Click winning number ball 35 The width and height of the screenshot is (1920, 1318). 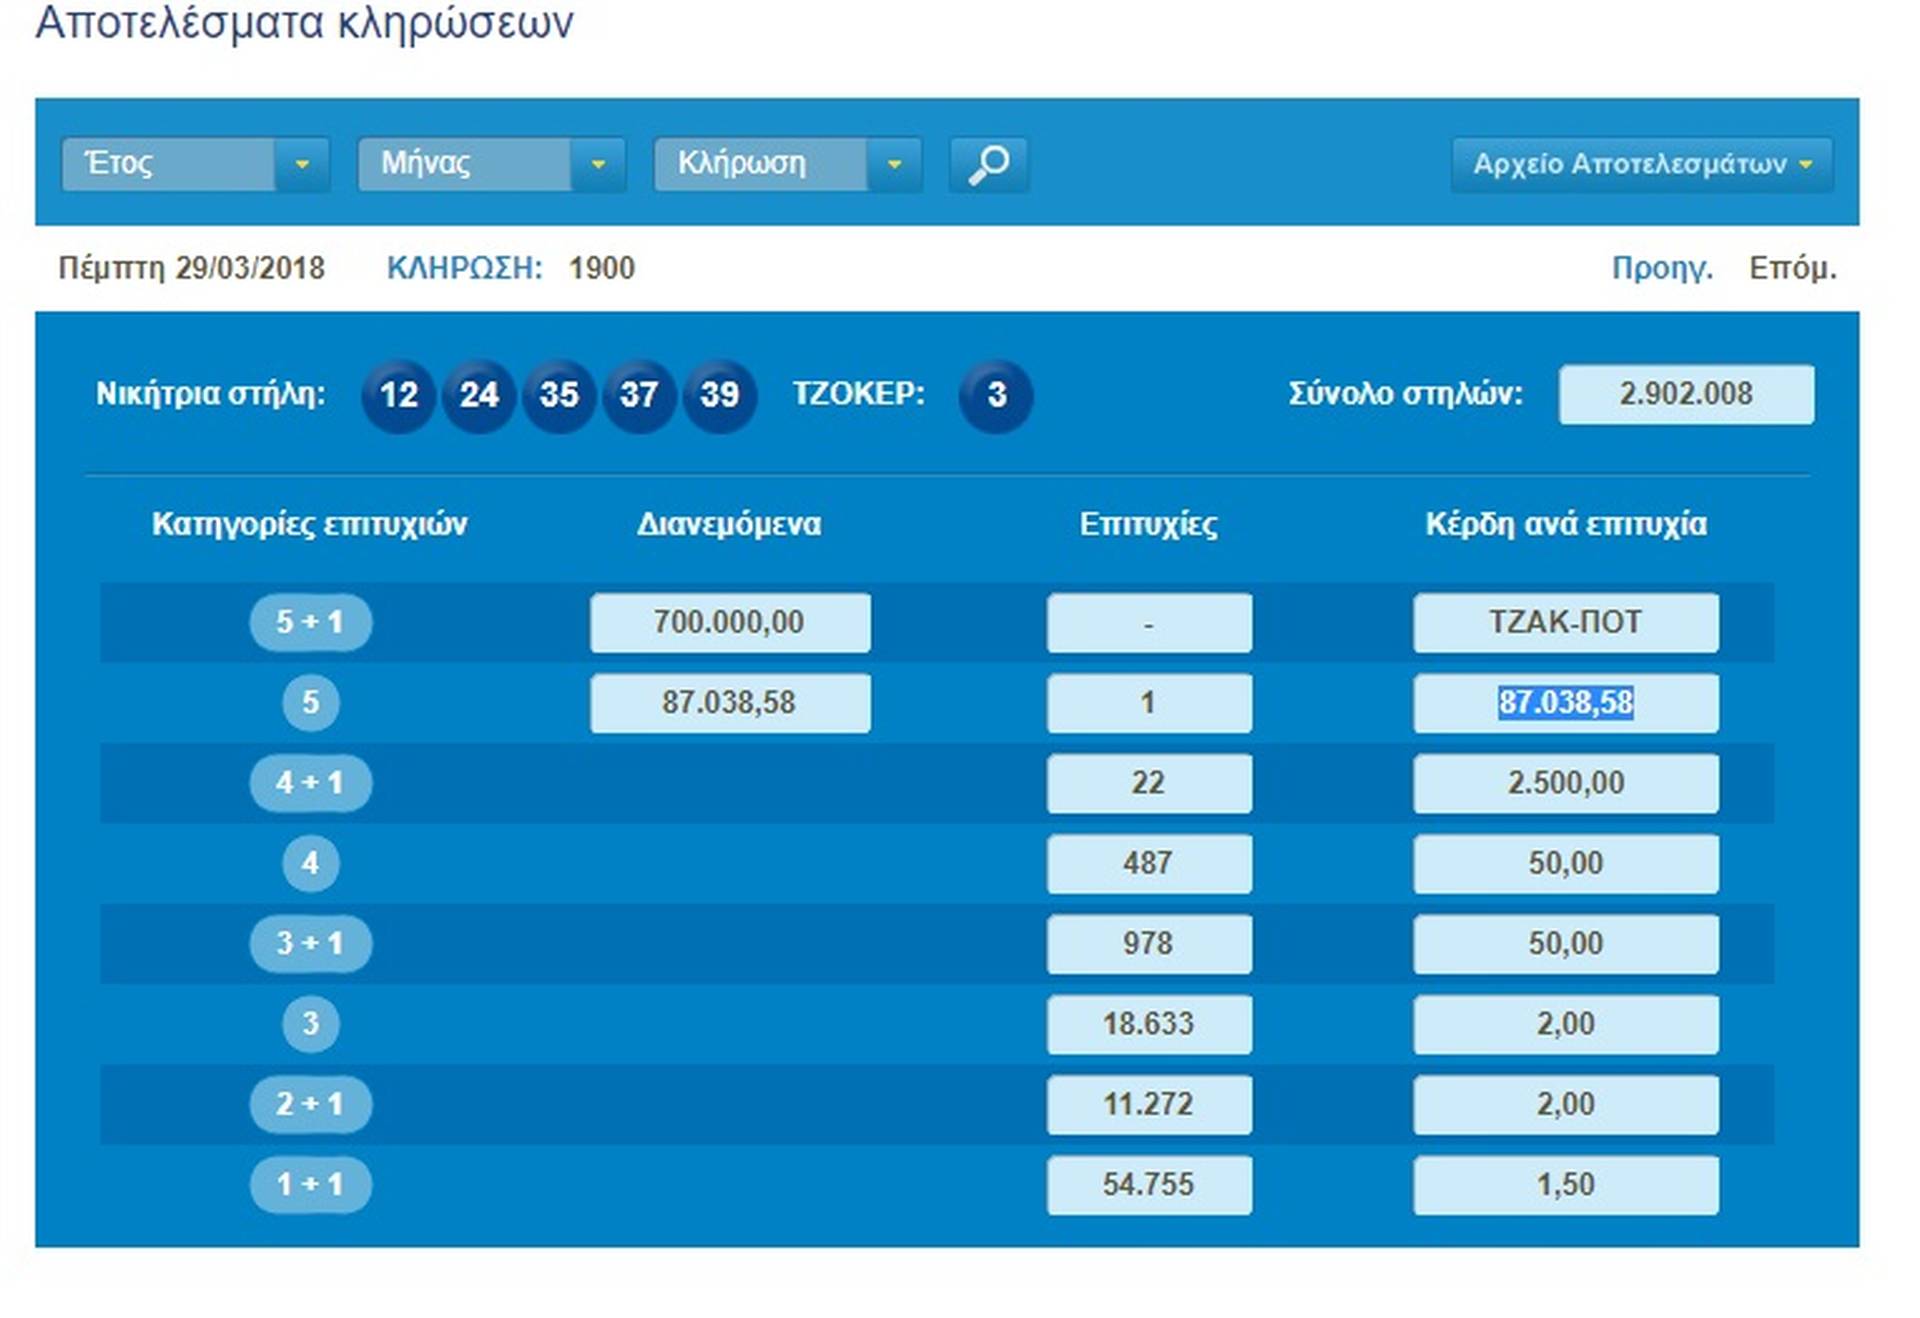tap(559, 395)
